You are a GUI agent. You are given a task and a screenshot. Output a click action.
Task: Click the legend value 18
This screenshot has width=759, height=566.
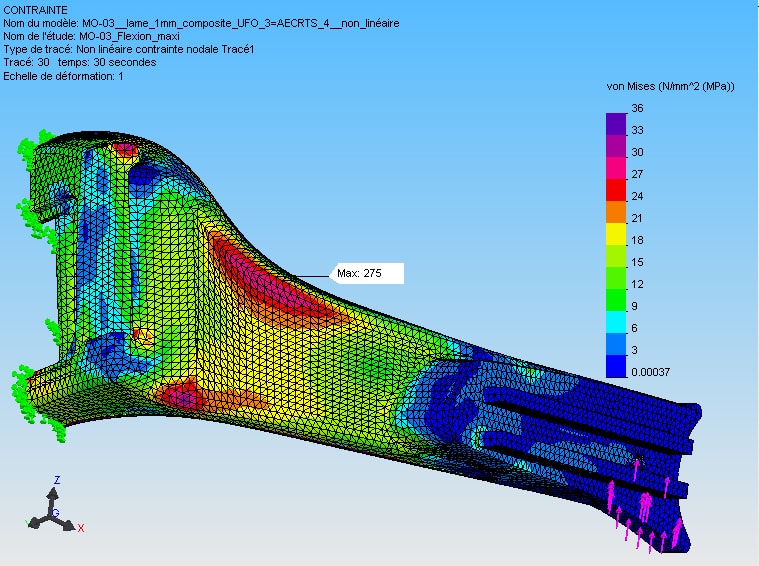637,240
